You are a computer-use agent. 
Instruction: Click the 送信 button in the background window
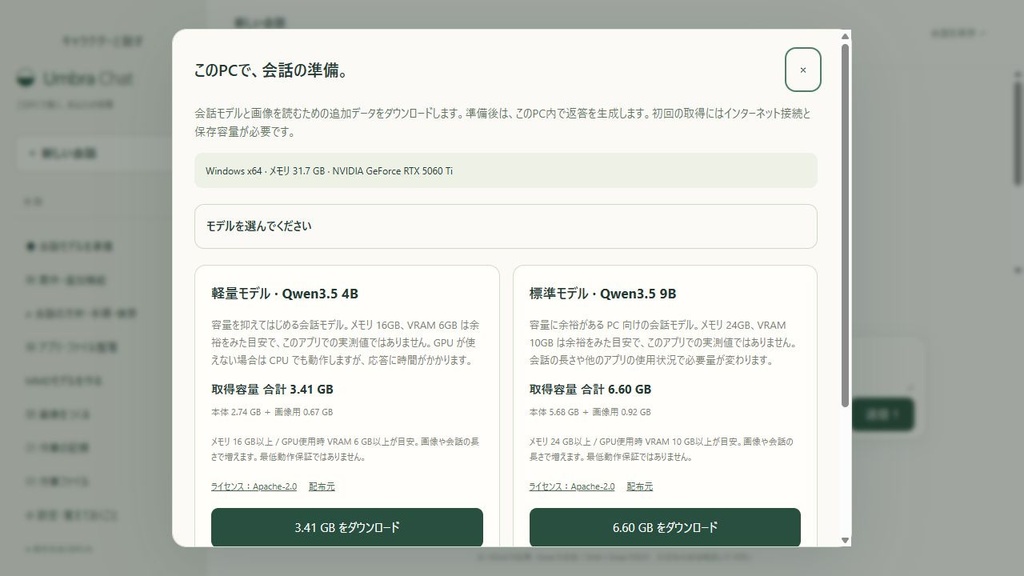[882, 414]
